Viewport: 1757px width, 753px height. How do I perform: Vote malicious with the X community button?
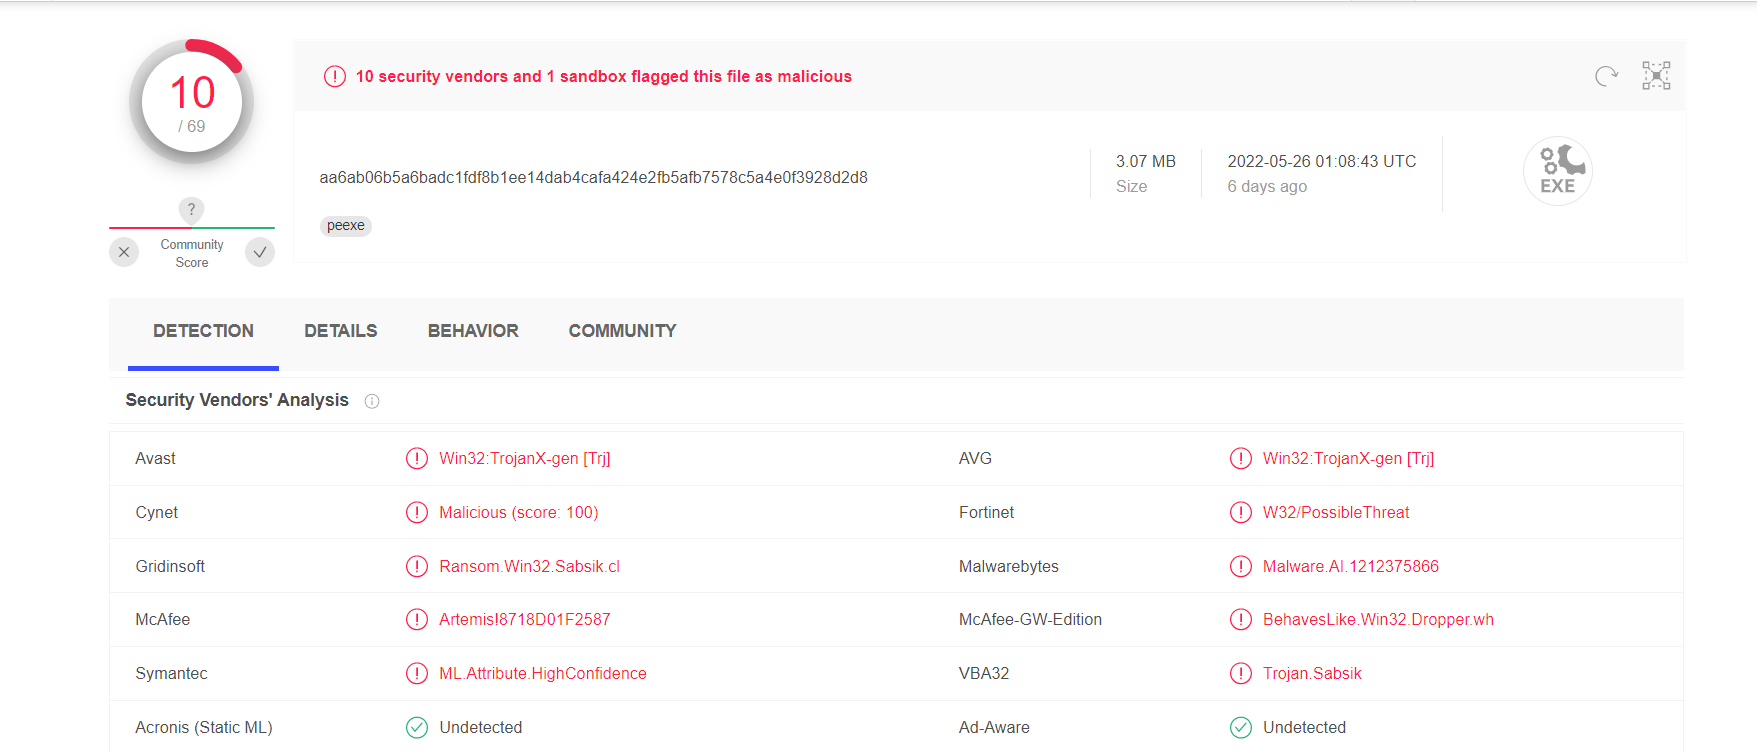(124, 252)
